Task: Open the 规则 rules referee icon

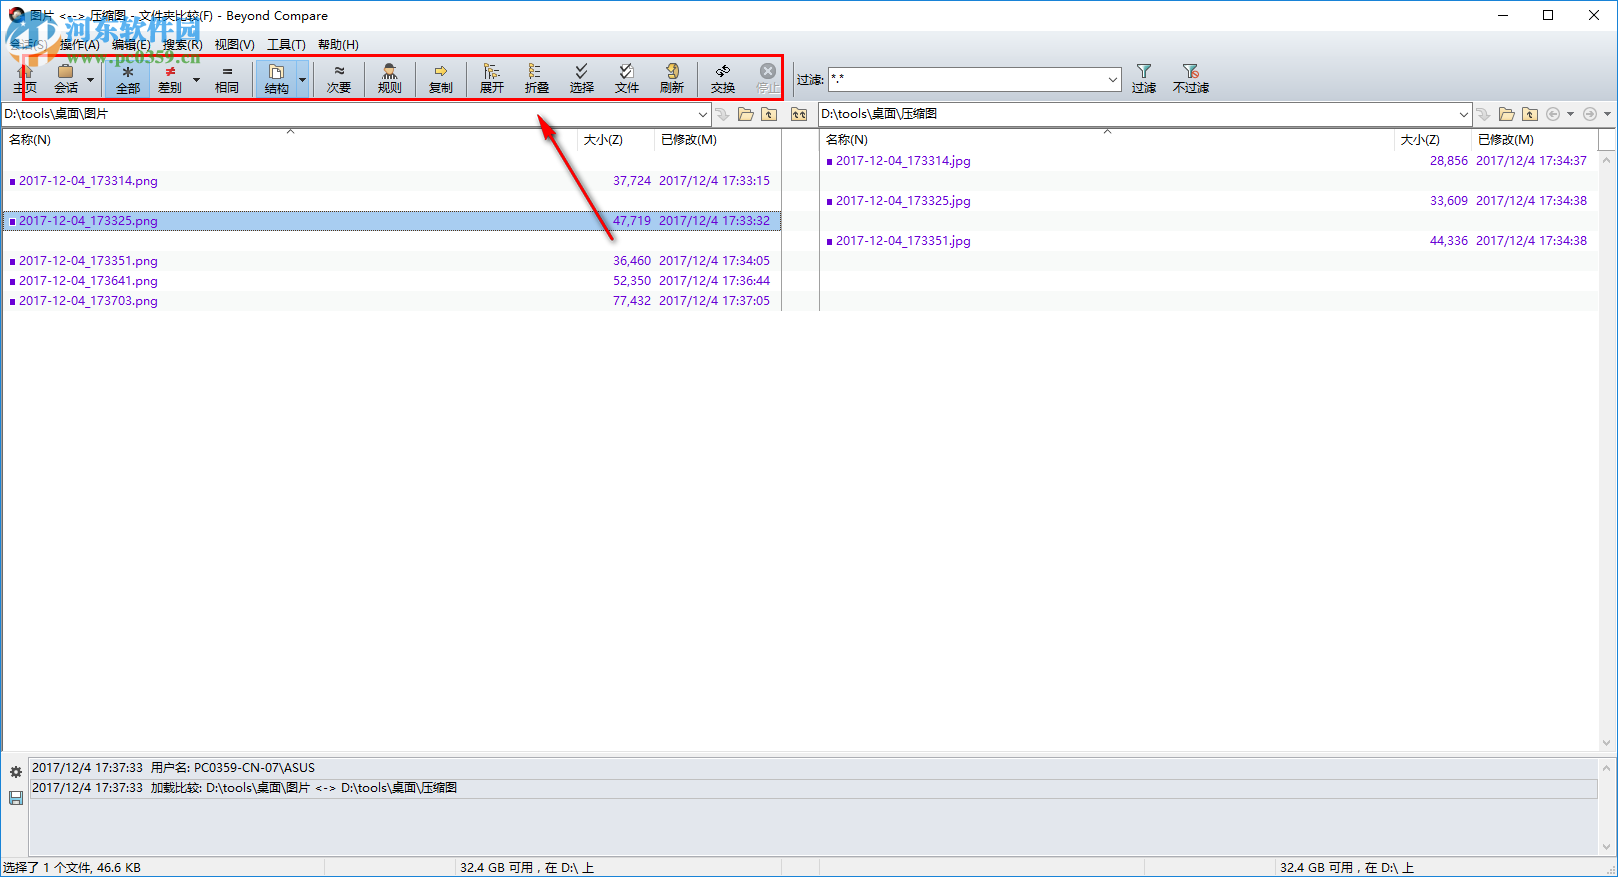Action: click(x=390, y=78)
